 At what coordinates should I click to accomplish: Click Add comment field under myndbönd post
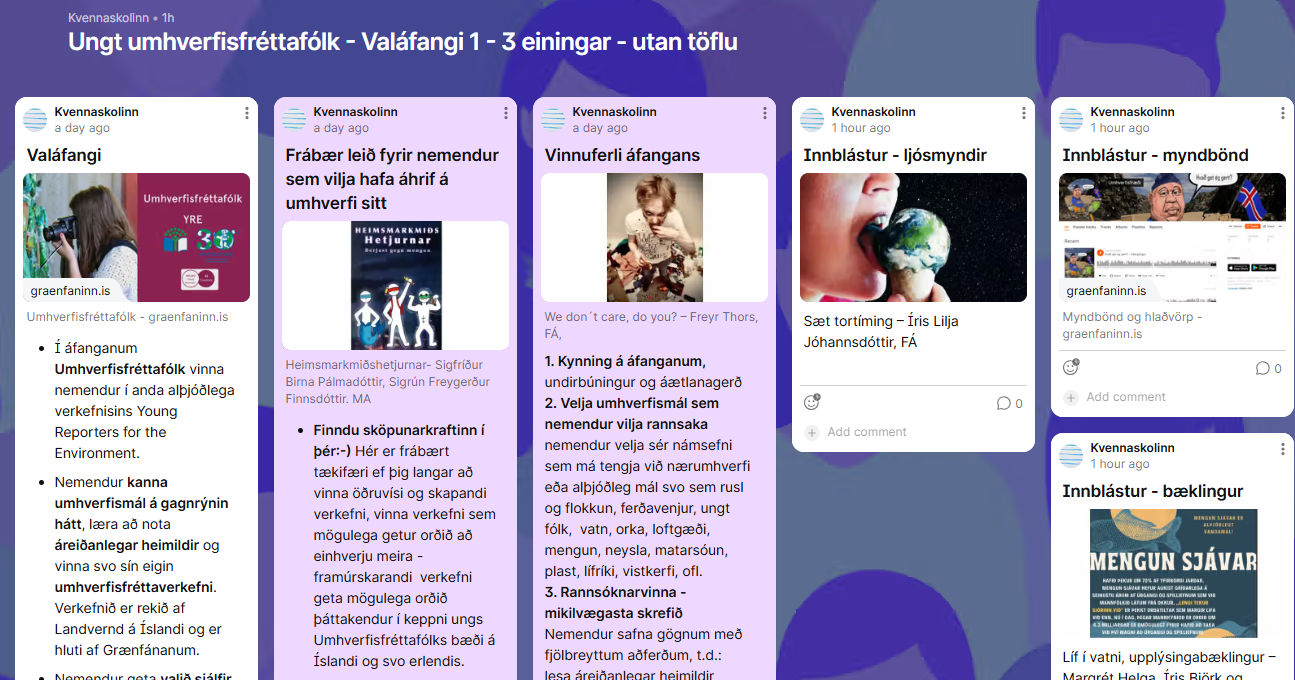[1126, 397]
